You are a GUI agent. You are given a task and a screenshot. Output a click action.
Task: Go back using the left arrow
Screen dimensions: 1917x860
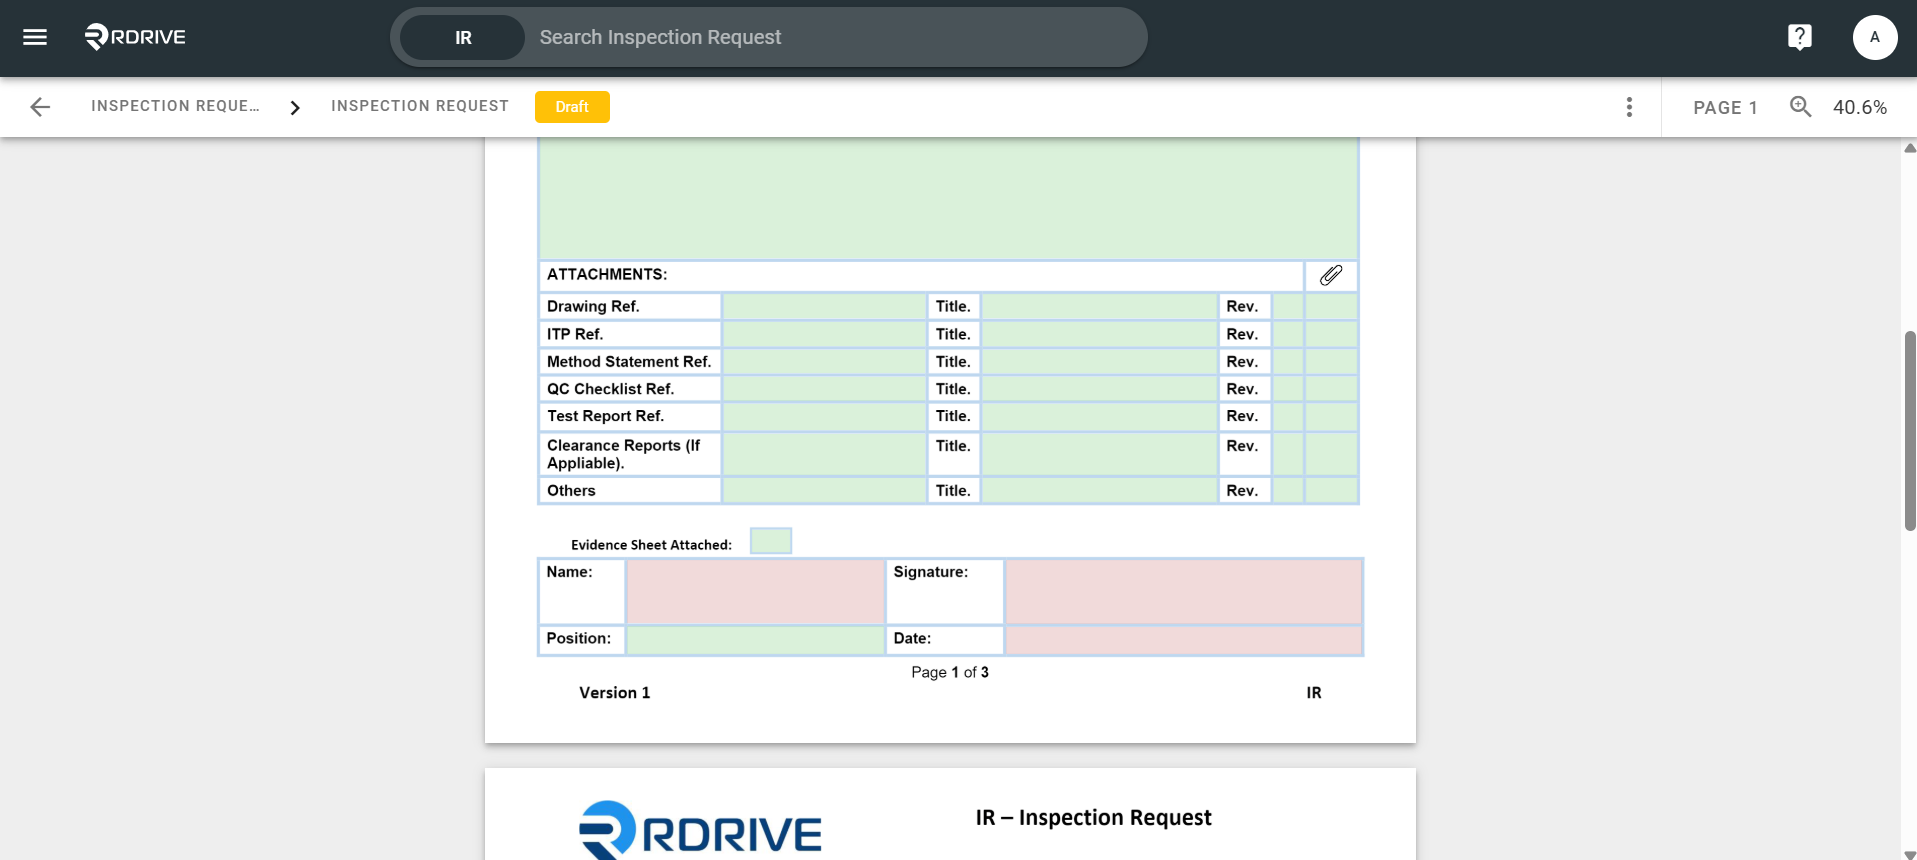click(40, 107)
